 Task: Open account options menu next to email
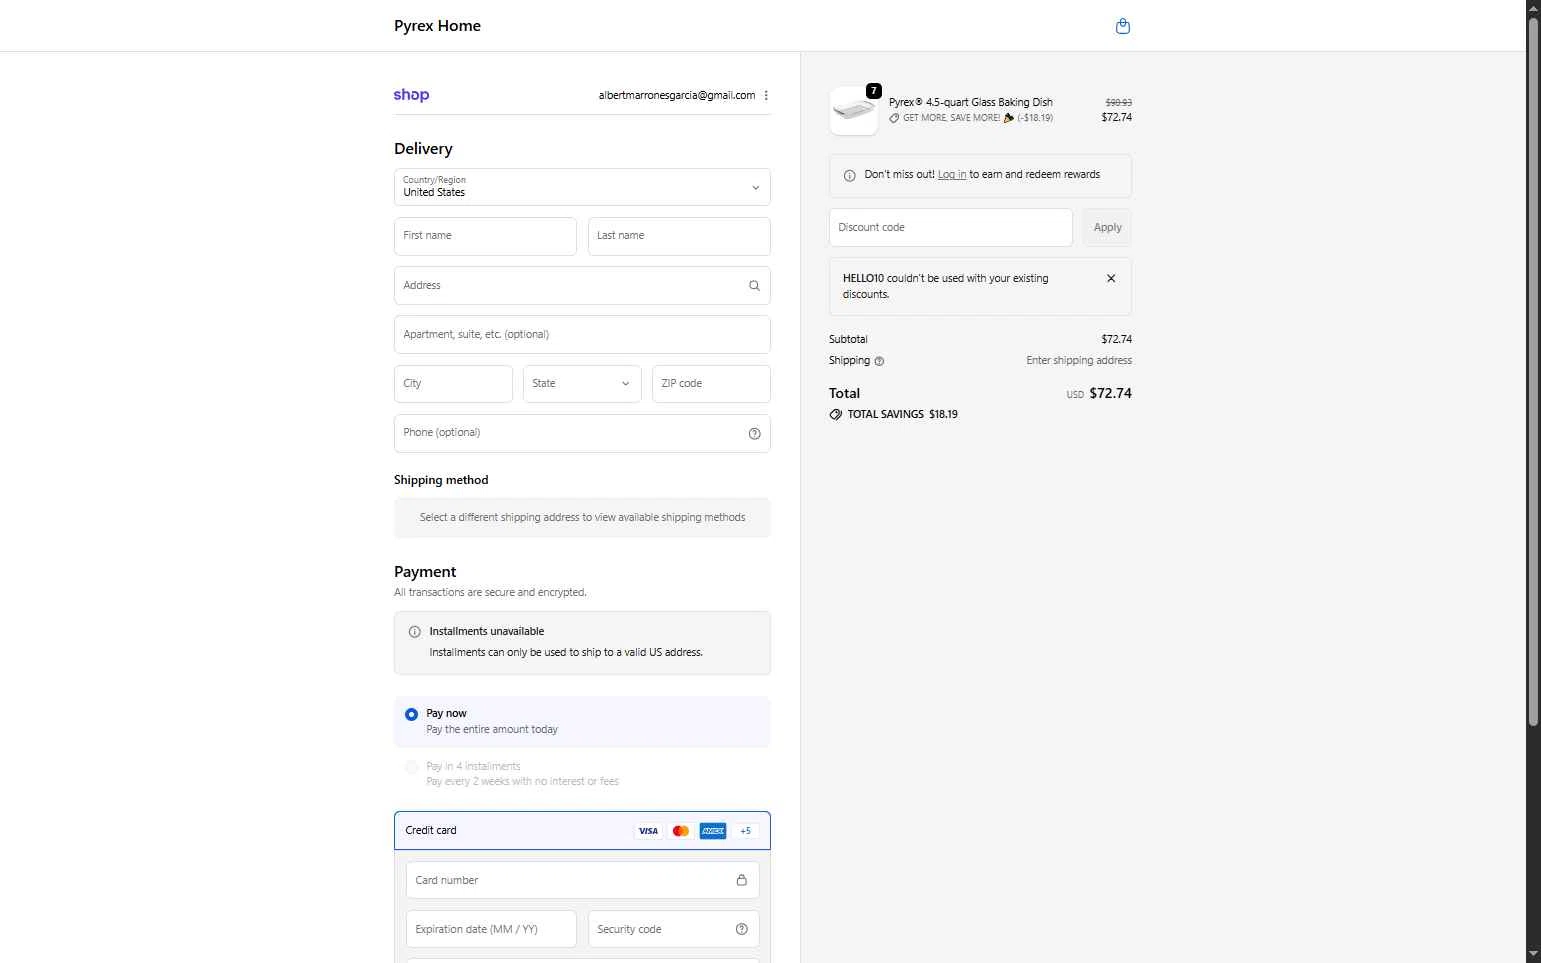[x=766, y=95]
